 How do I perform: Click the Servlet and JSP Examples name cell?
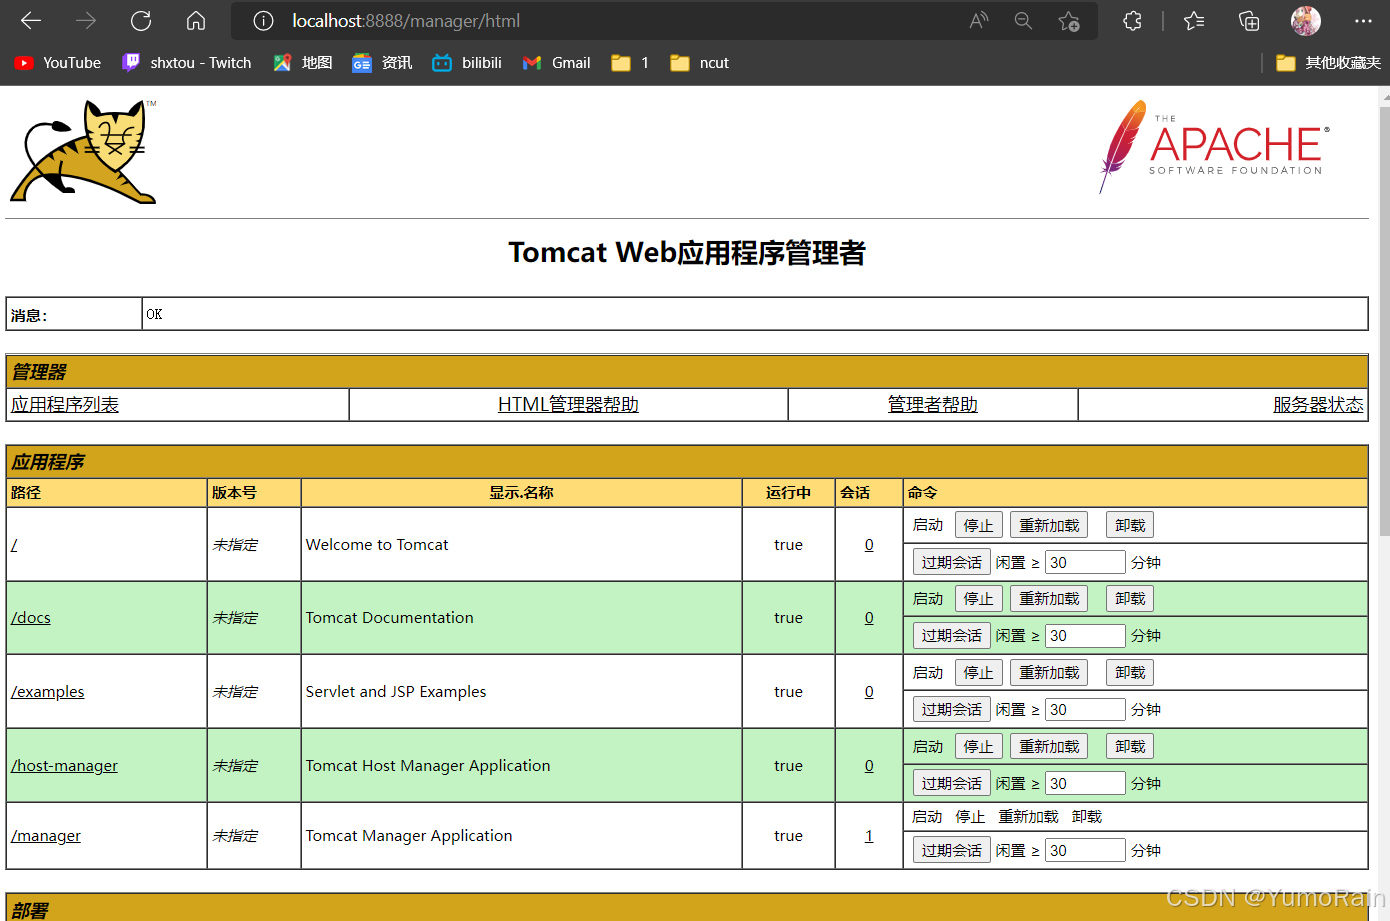click(521, 692)
